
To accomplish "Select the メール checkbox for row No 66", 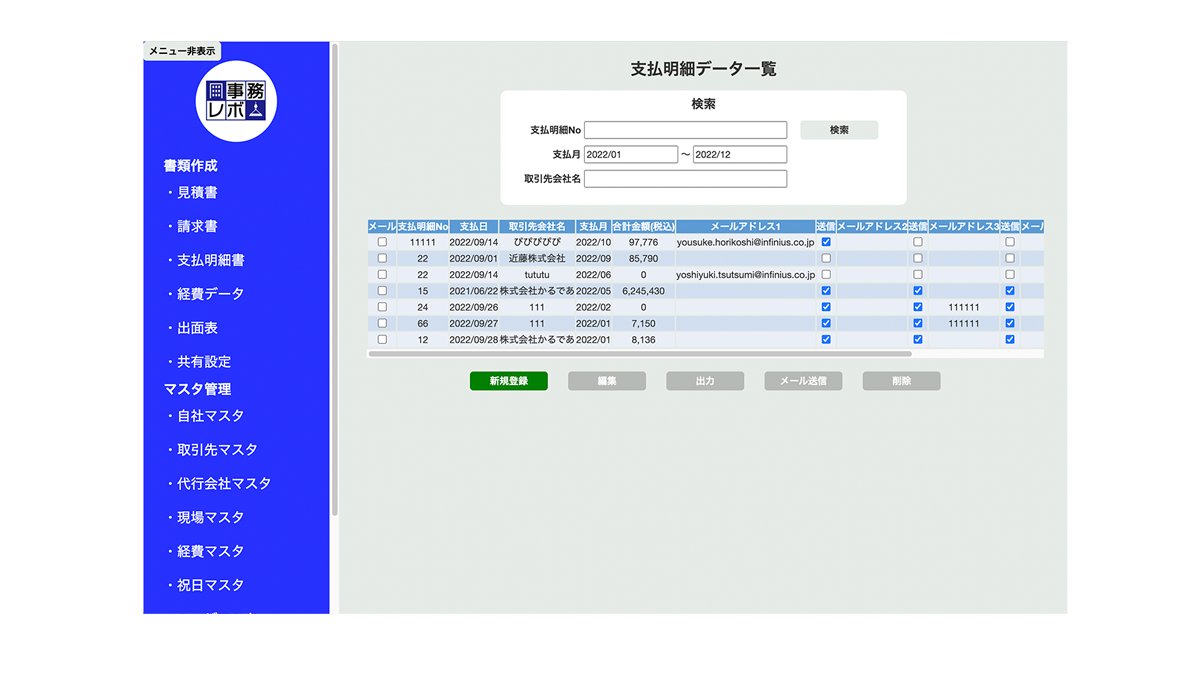I will pyautogui.click(x=382, y=323).
